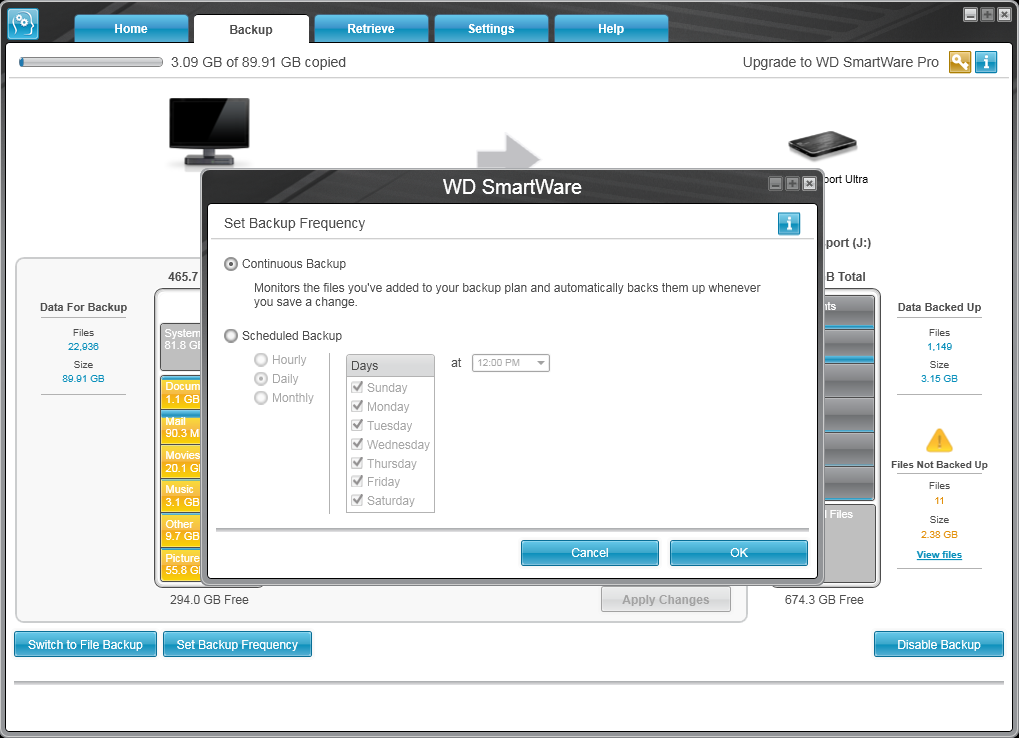Viewport: 1019px width, 738px height.
Task: Click the backup copy progress bar
Action: pos(91,62)
